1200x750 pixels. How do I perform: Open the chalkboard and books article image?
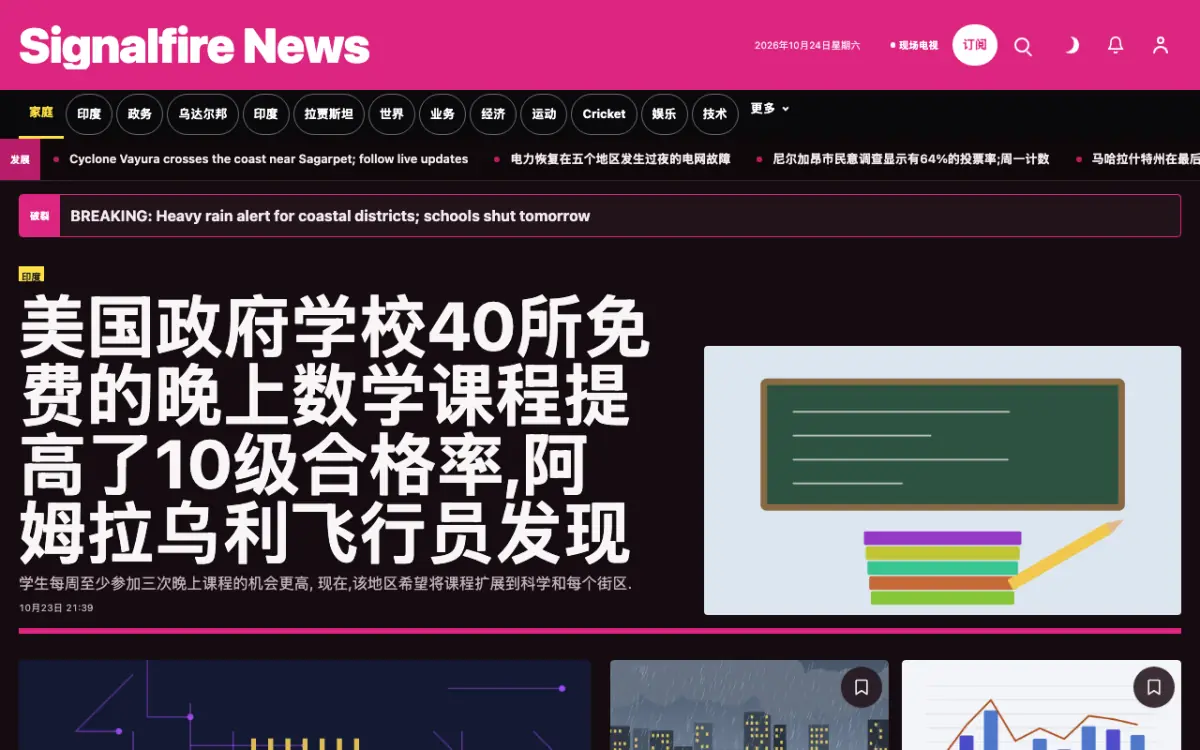click(942, 480)
